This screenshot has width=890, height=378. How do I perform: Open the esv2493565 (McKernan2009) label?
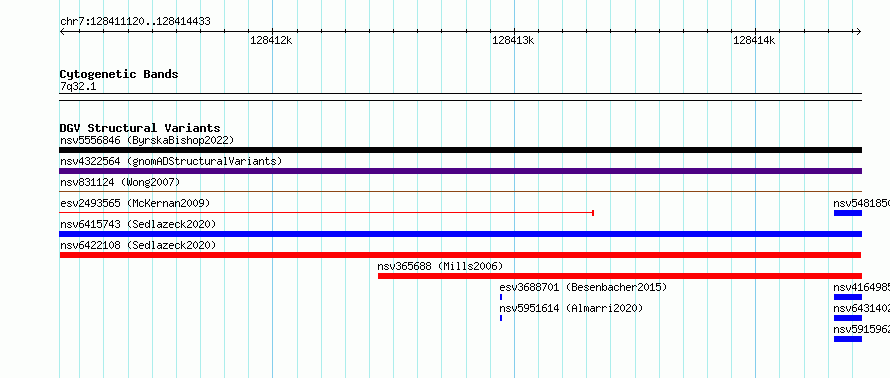pyautogui.click(x=135, y=203)
